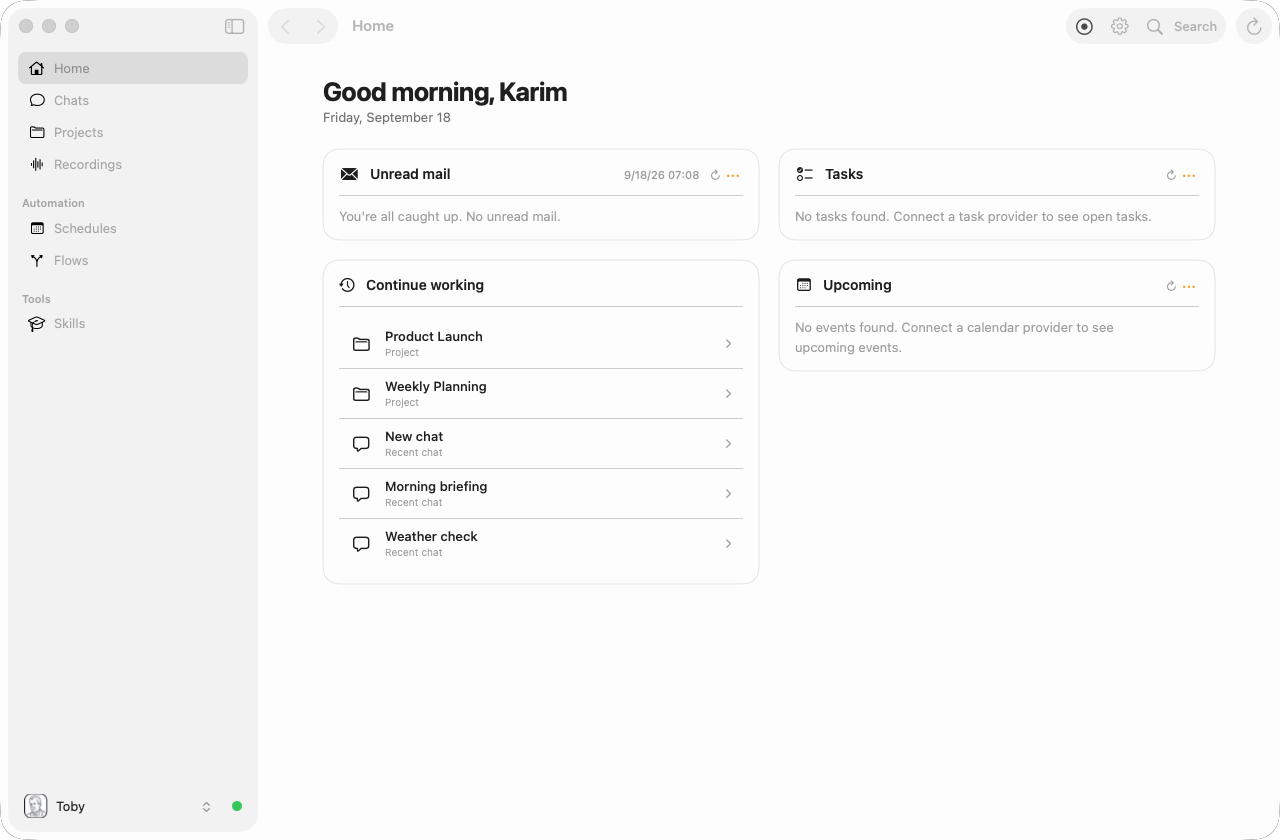The height and width of the screenshot is (840, 1280).
Task: Click the Upcoming calendar icon
Action: click(804, 285)
